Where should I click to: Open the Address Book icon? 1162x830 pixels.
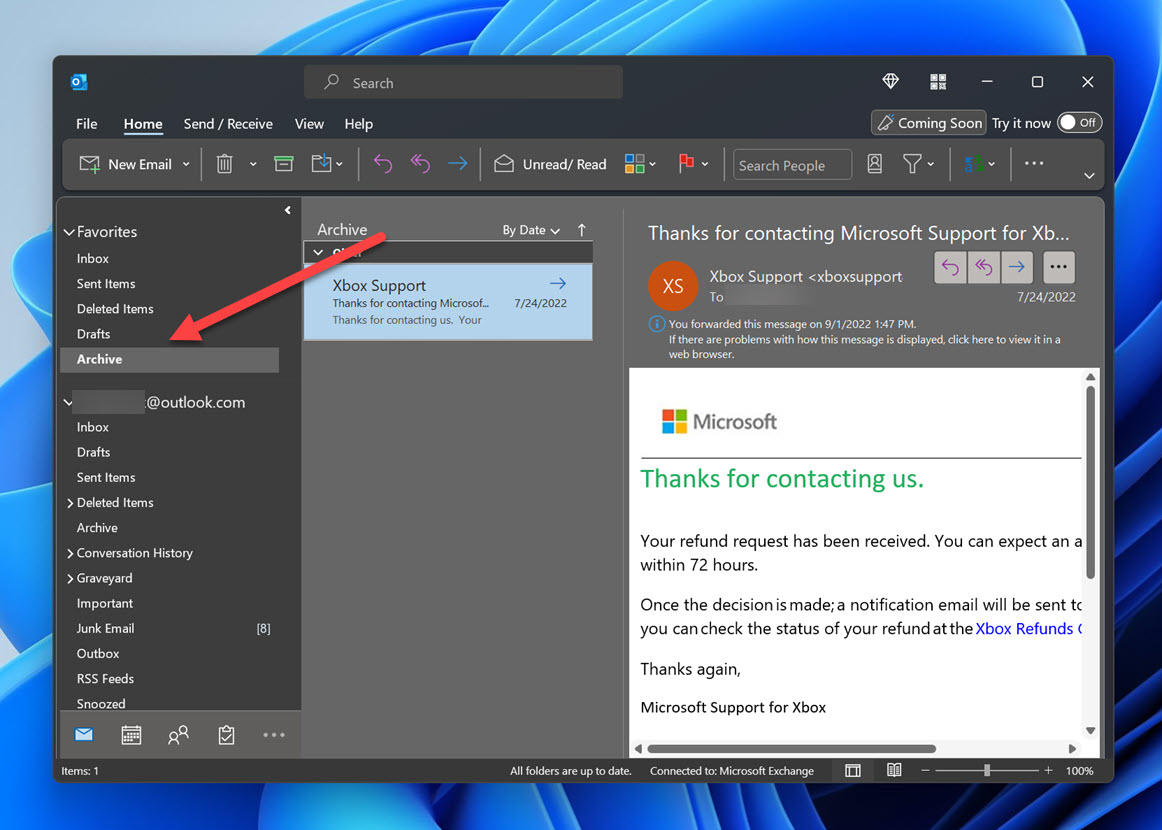pos(874,164)
